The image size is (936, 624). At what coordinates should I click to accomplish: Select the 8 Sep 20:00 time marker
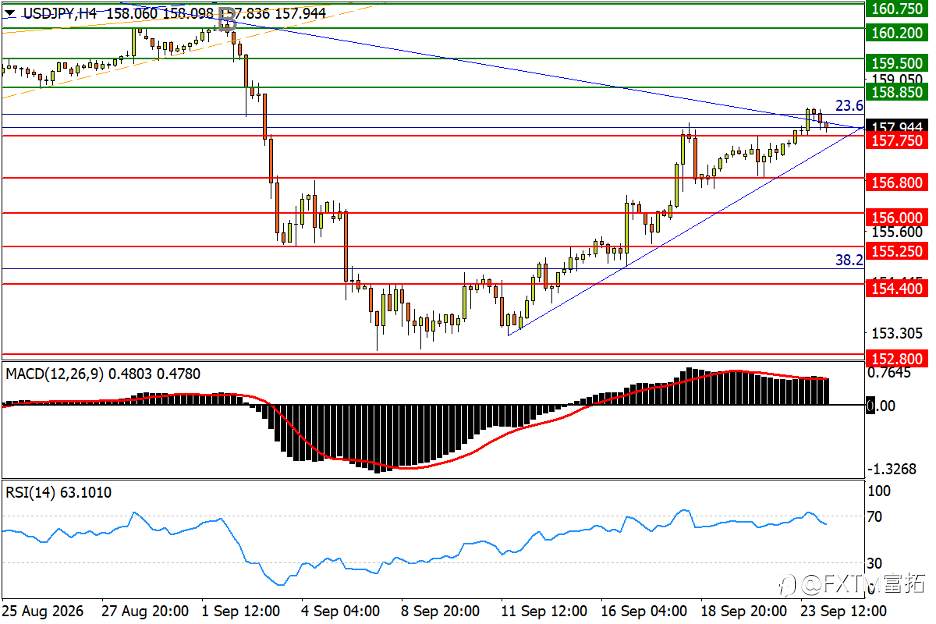click(440, 611)
